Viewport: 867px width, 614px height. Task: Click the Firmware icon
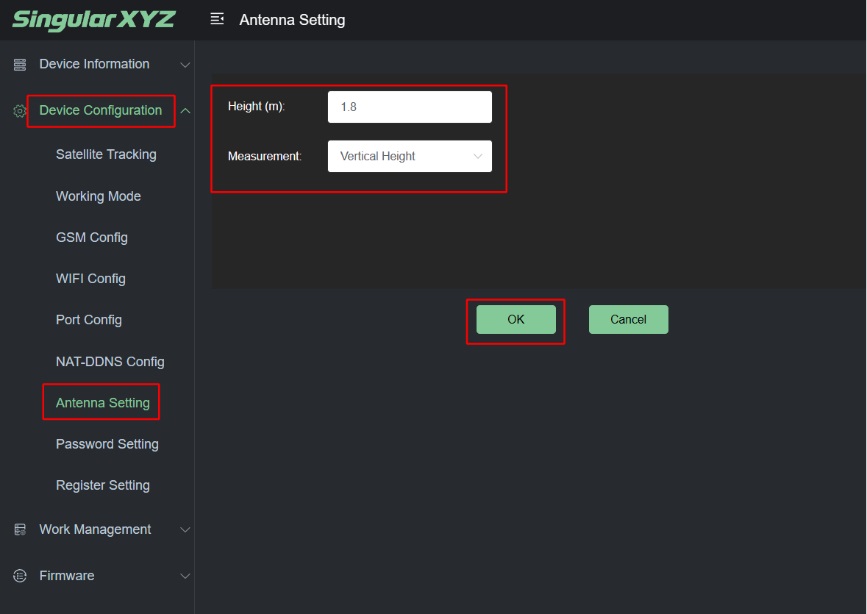(19, 576)
